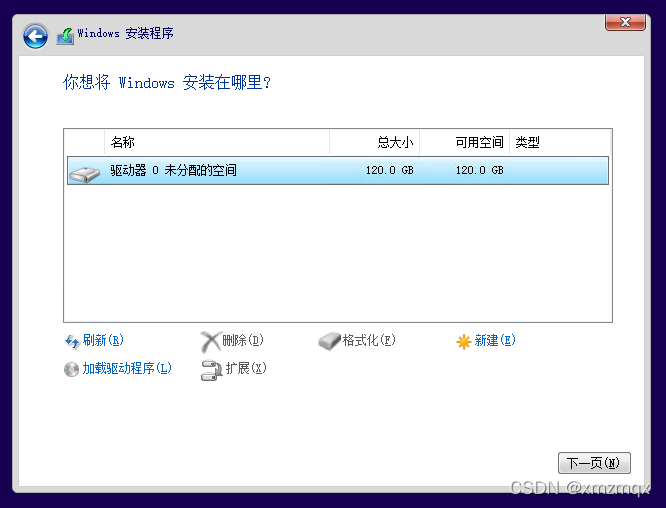666x508 pixels.
Task: Click the 删除(D) option
Action: click(243, 340)
